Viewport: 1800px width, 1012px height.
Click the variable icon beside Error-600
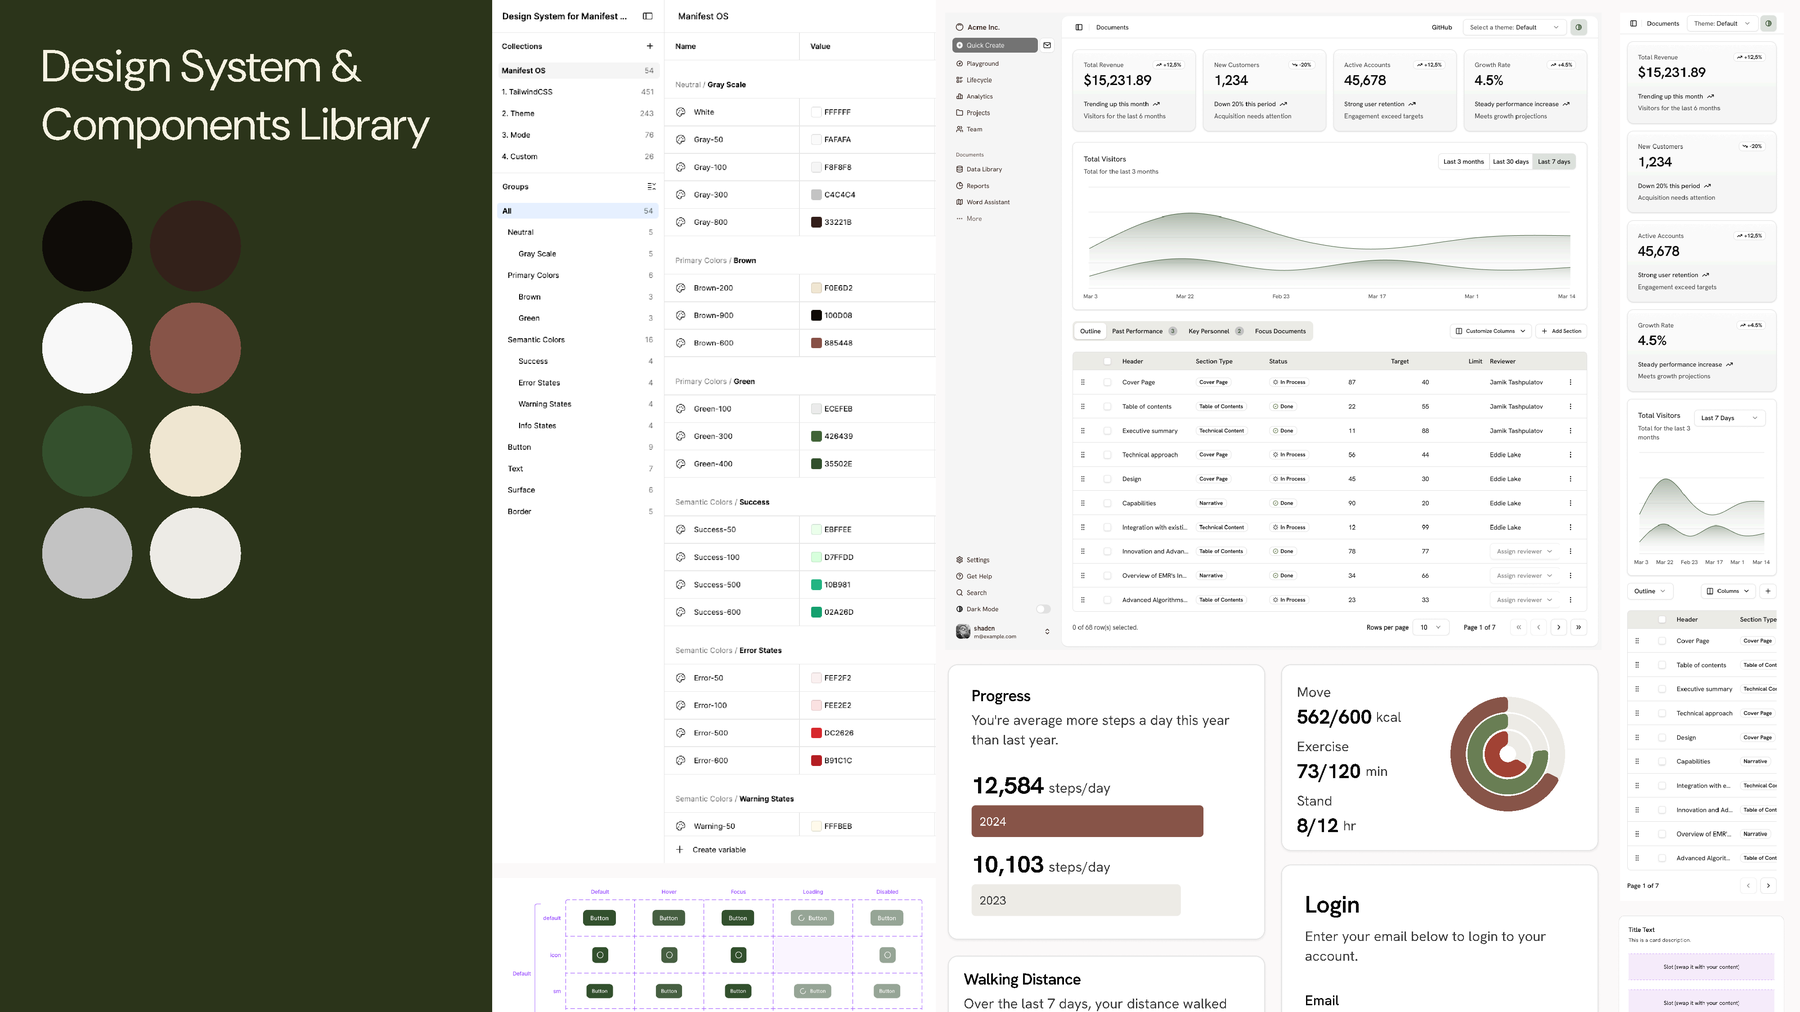[681, 760]
